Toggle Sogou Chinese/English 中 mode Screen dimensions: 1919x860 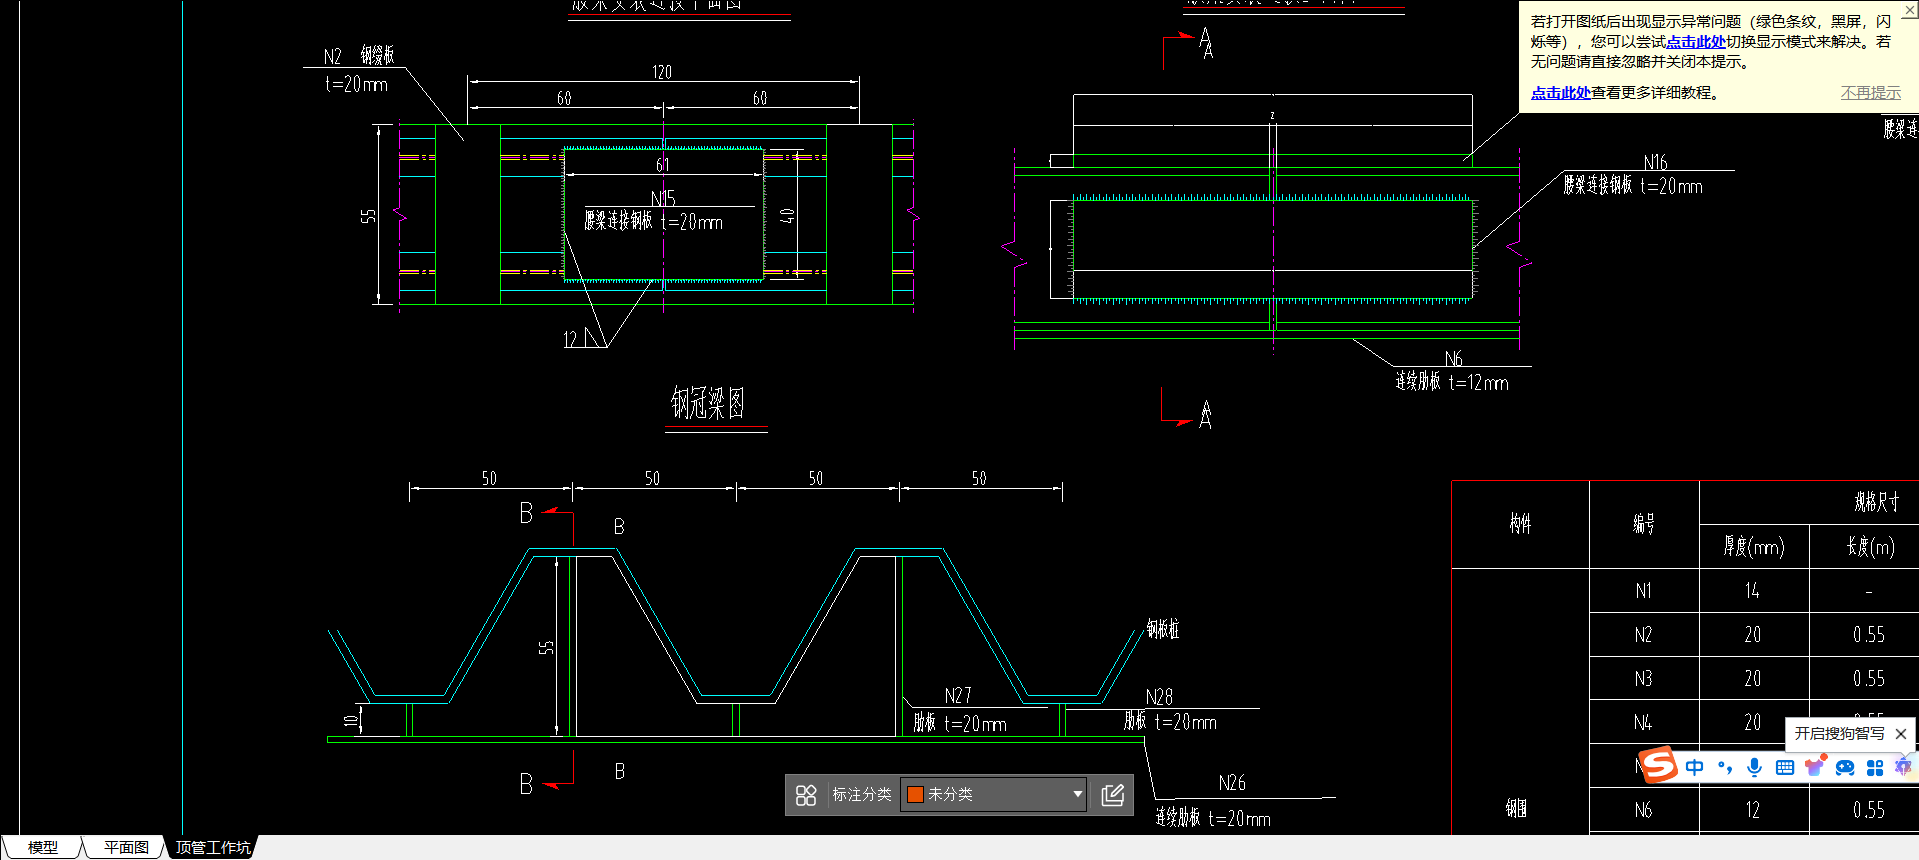coord(1695,767)
